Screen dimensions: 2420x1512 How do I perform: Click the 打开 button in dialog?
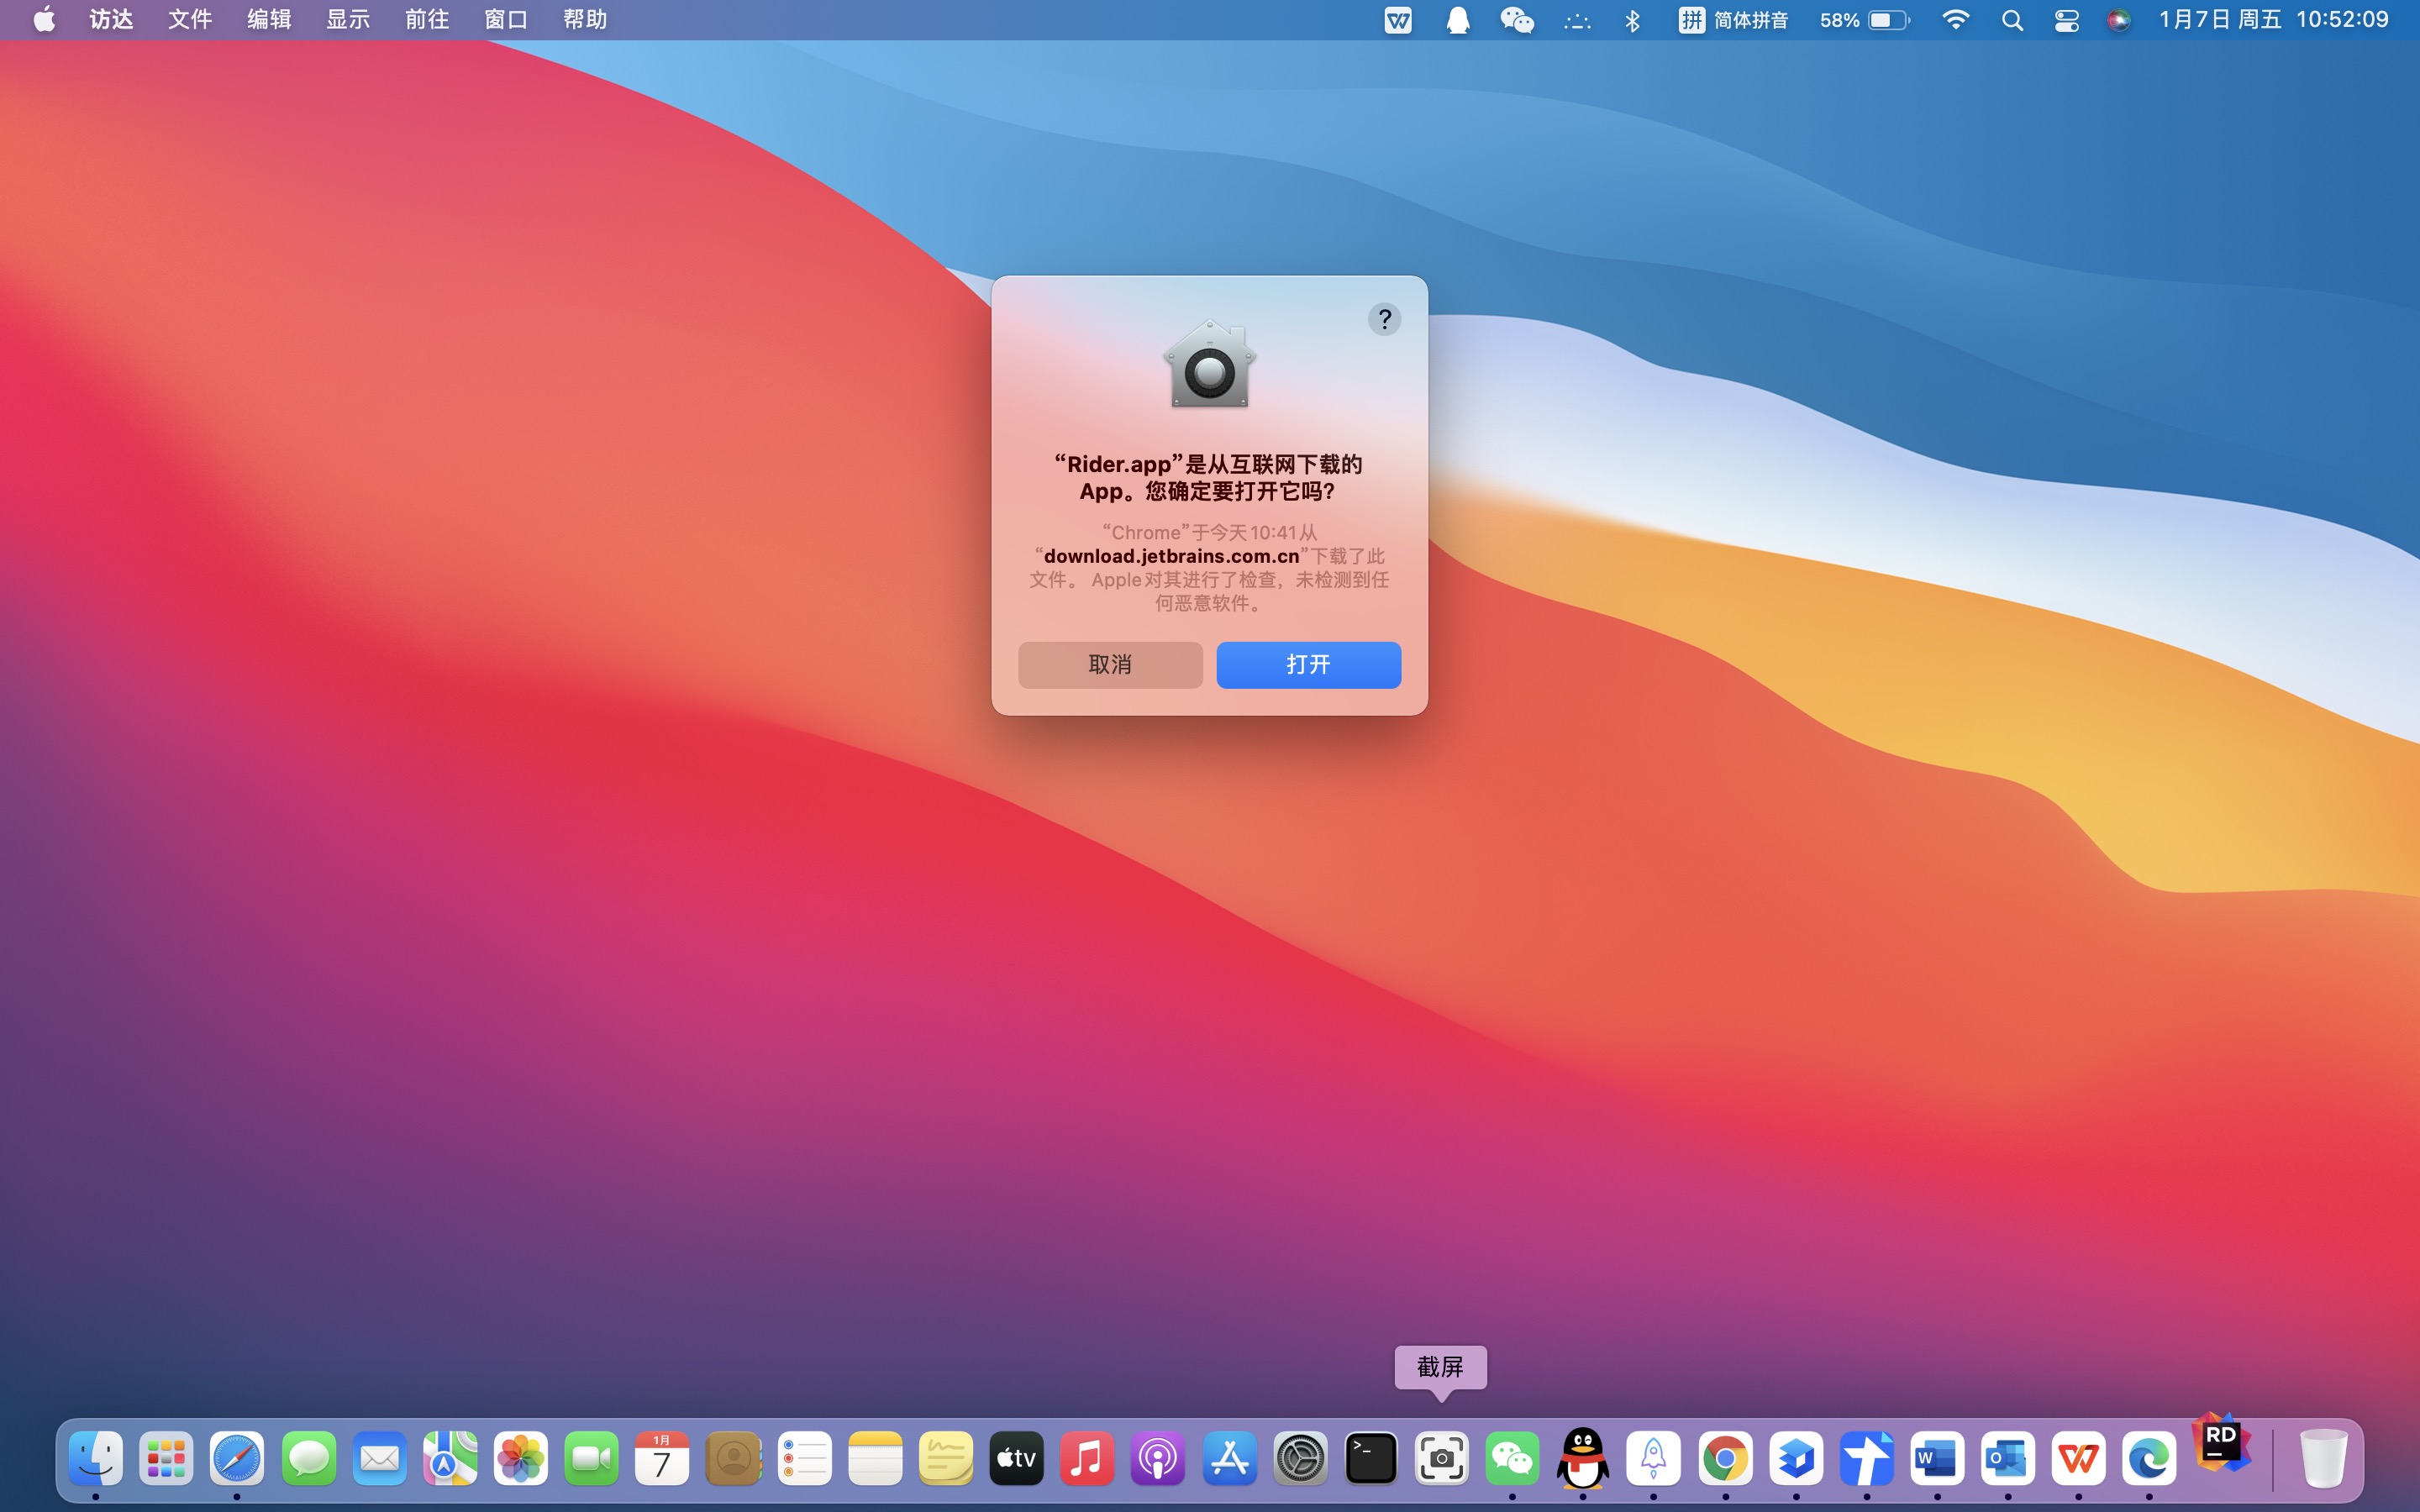[x=1308, y=665]
